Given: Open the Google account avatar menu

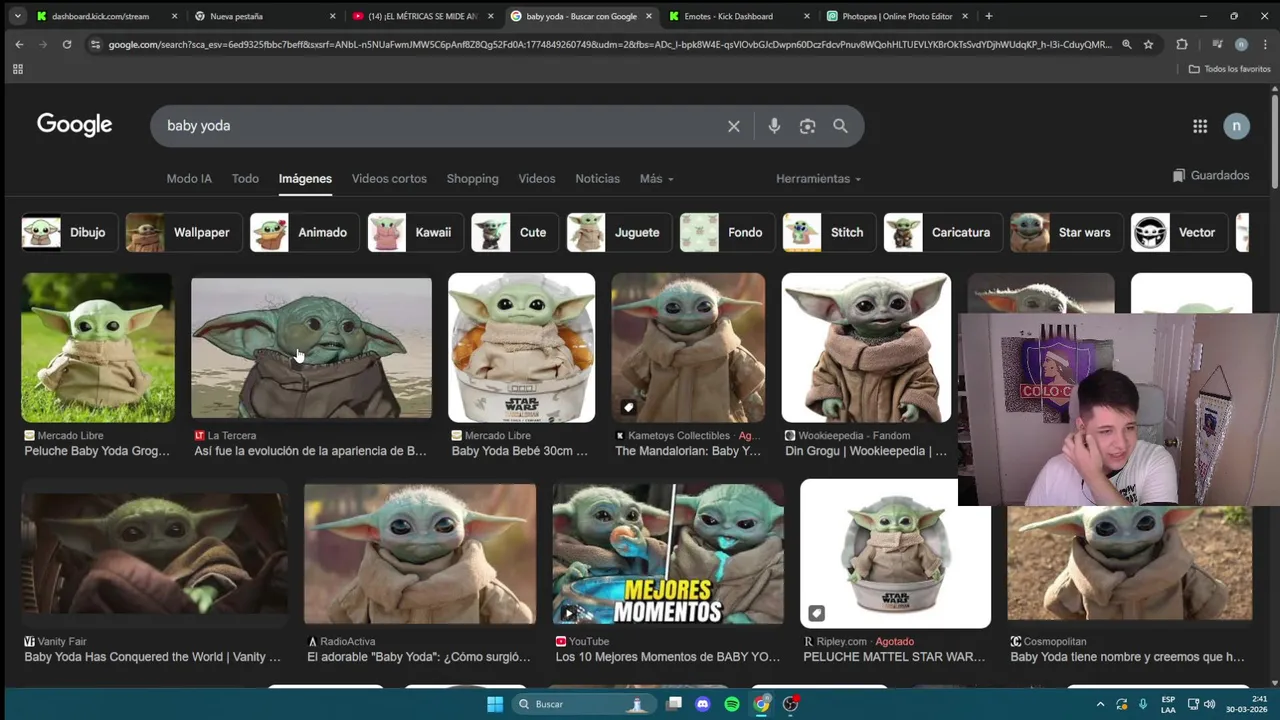Looking at the screenshot, I should click(x=1236, y=126).
